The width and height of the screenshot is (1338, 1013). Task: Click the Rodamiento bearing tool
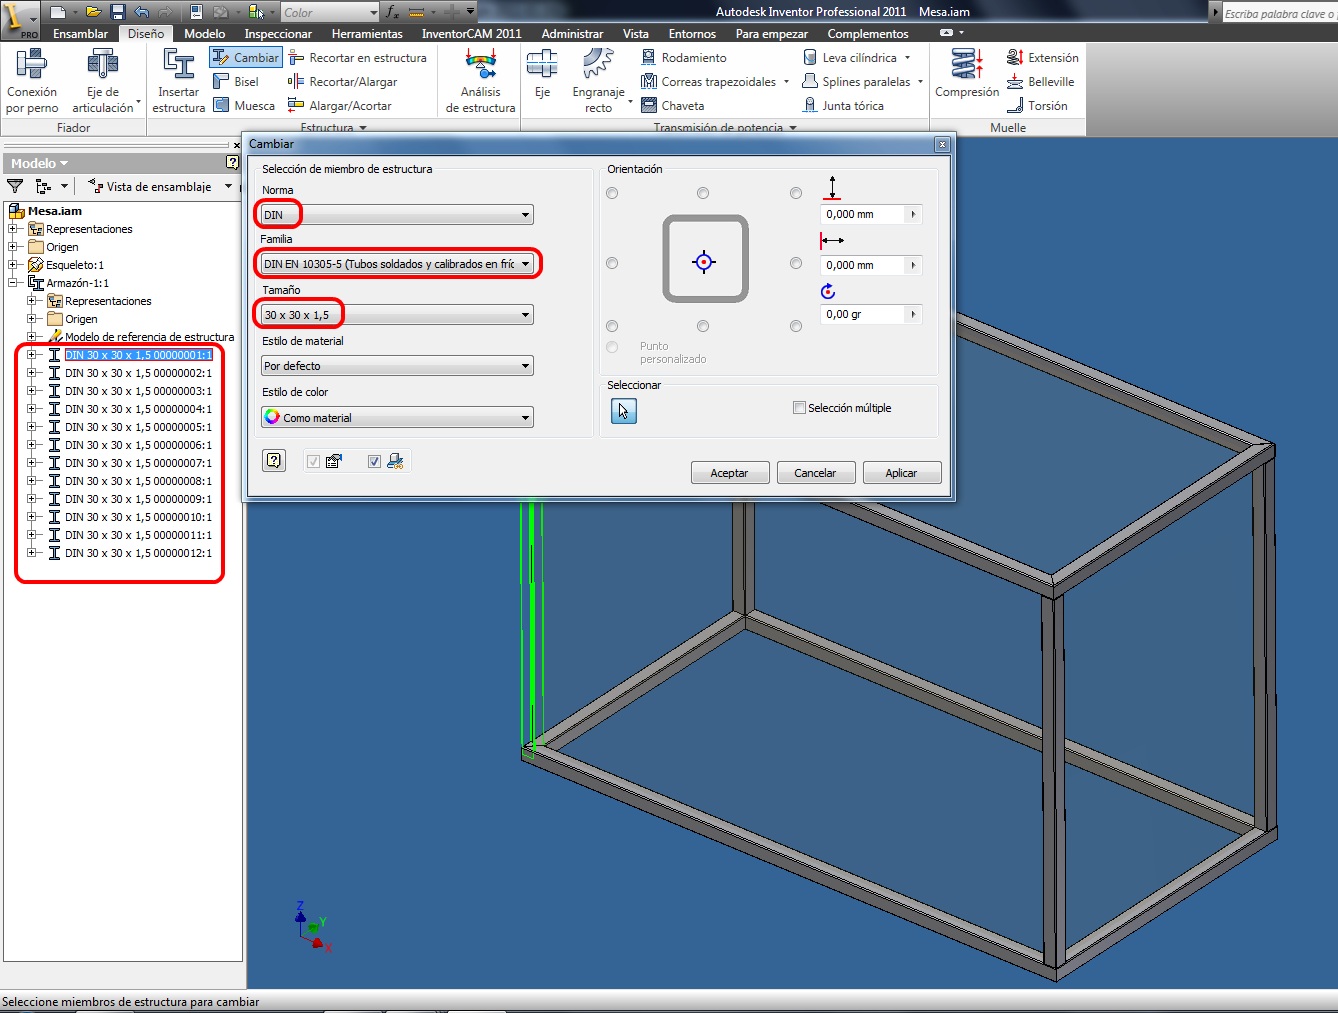pos(684,58)
